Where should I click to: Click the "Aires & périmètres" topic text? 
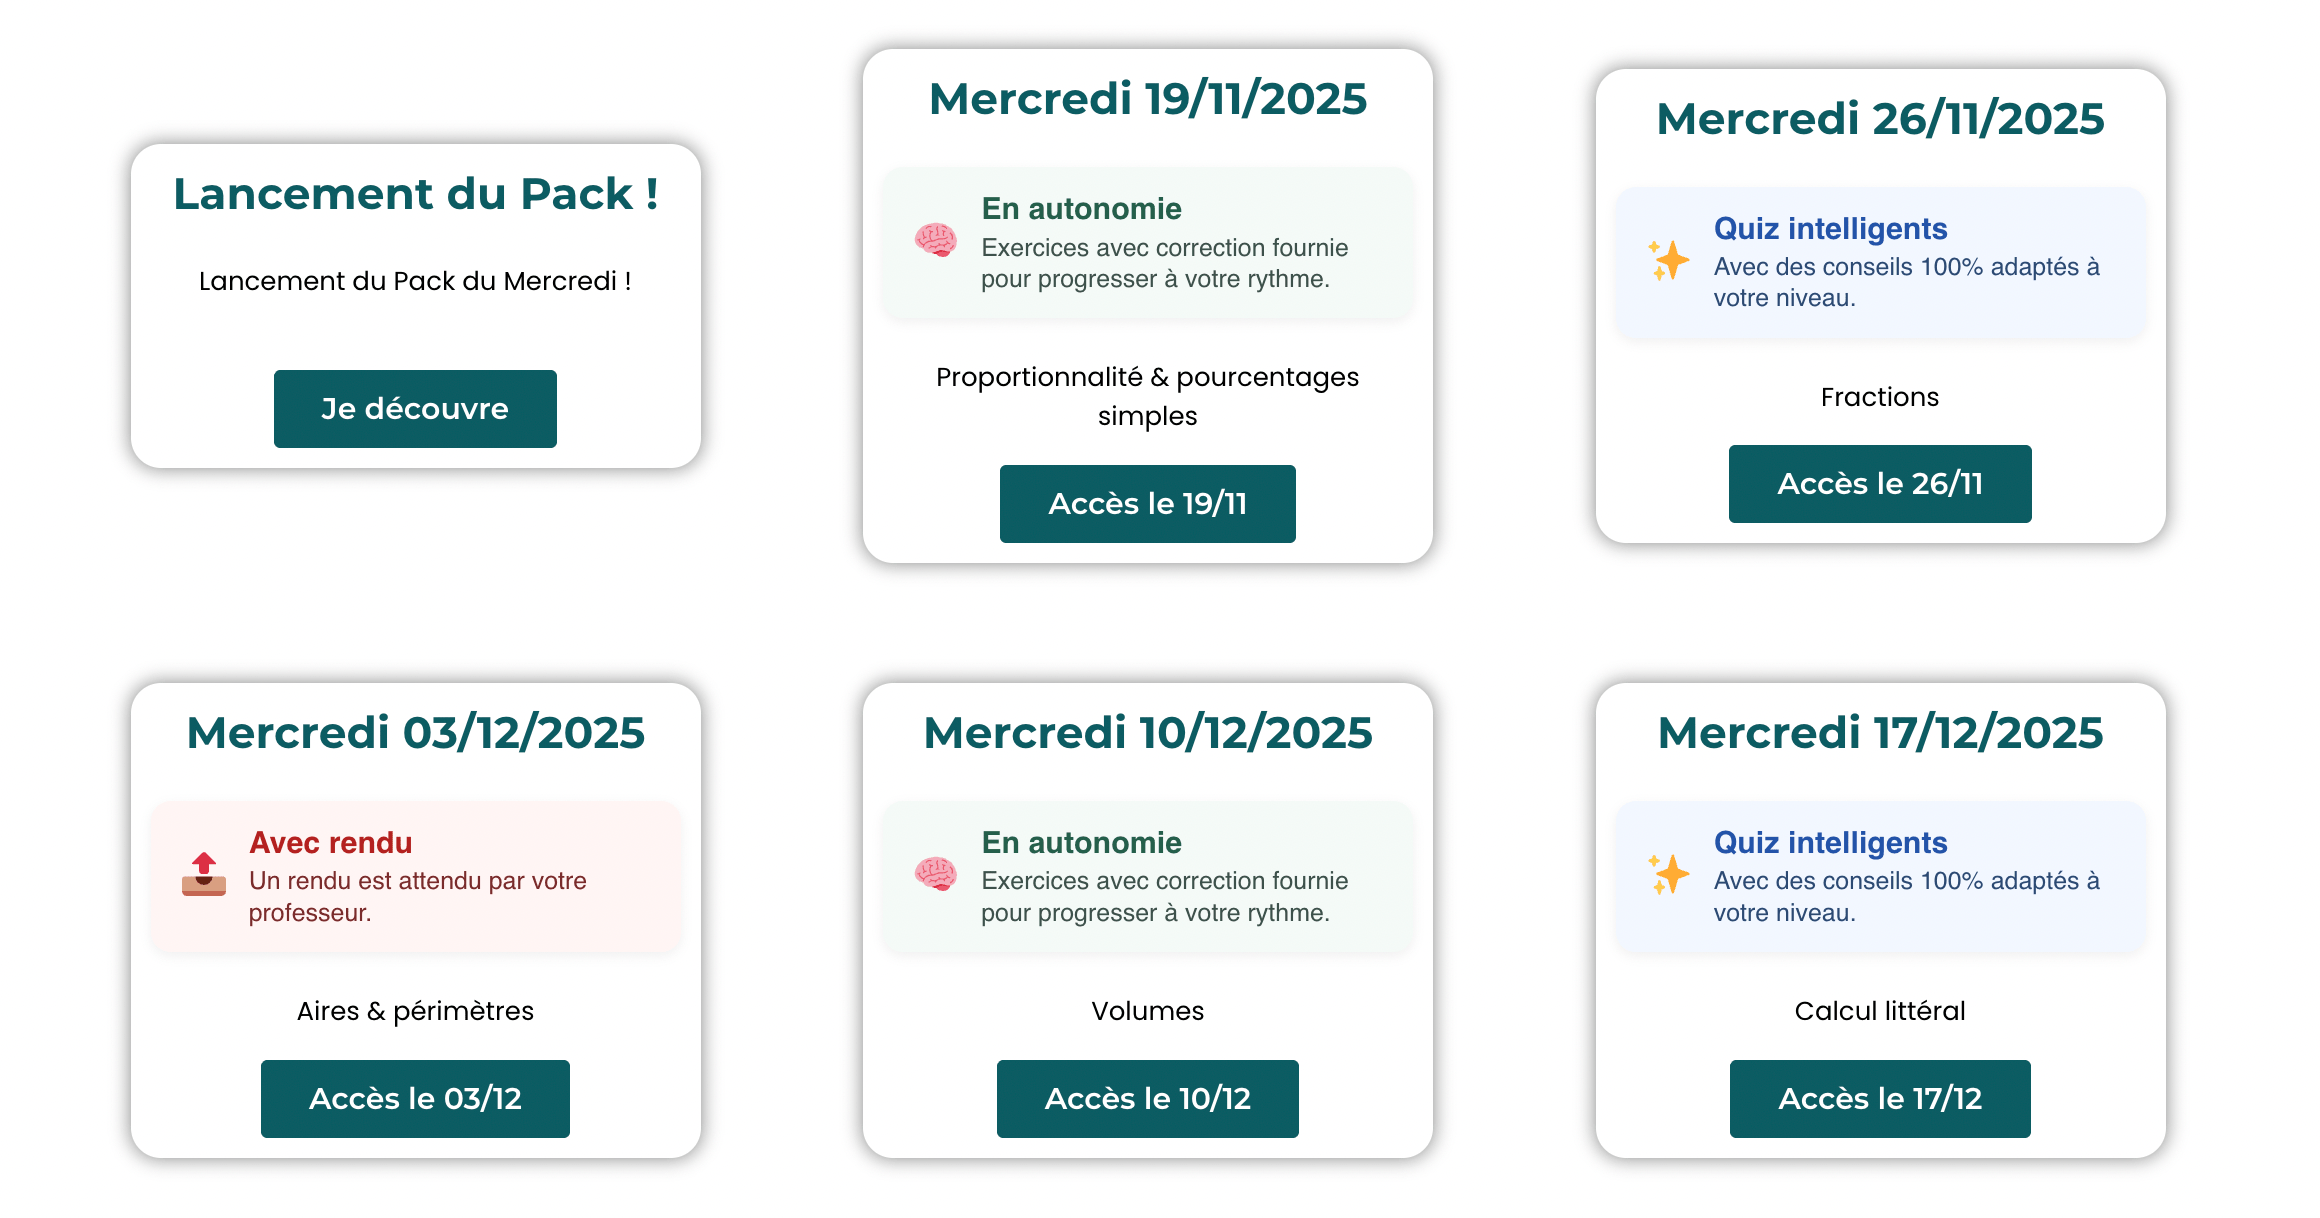415,1011
